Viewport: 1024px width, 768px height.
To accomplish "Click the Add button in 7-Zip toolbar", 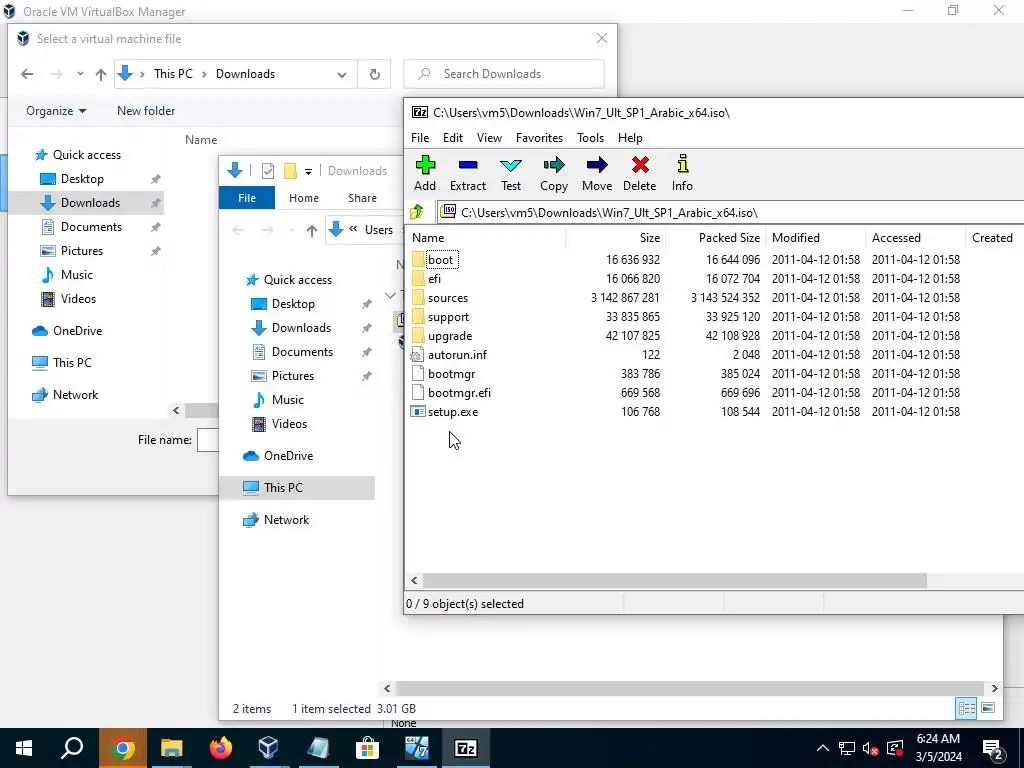I will (425, 174).
